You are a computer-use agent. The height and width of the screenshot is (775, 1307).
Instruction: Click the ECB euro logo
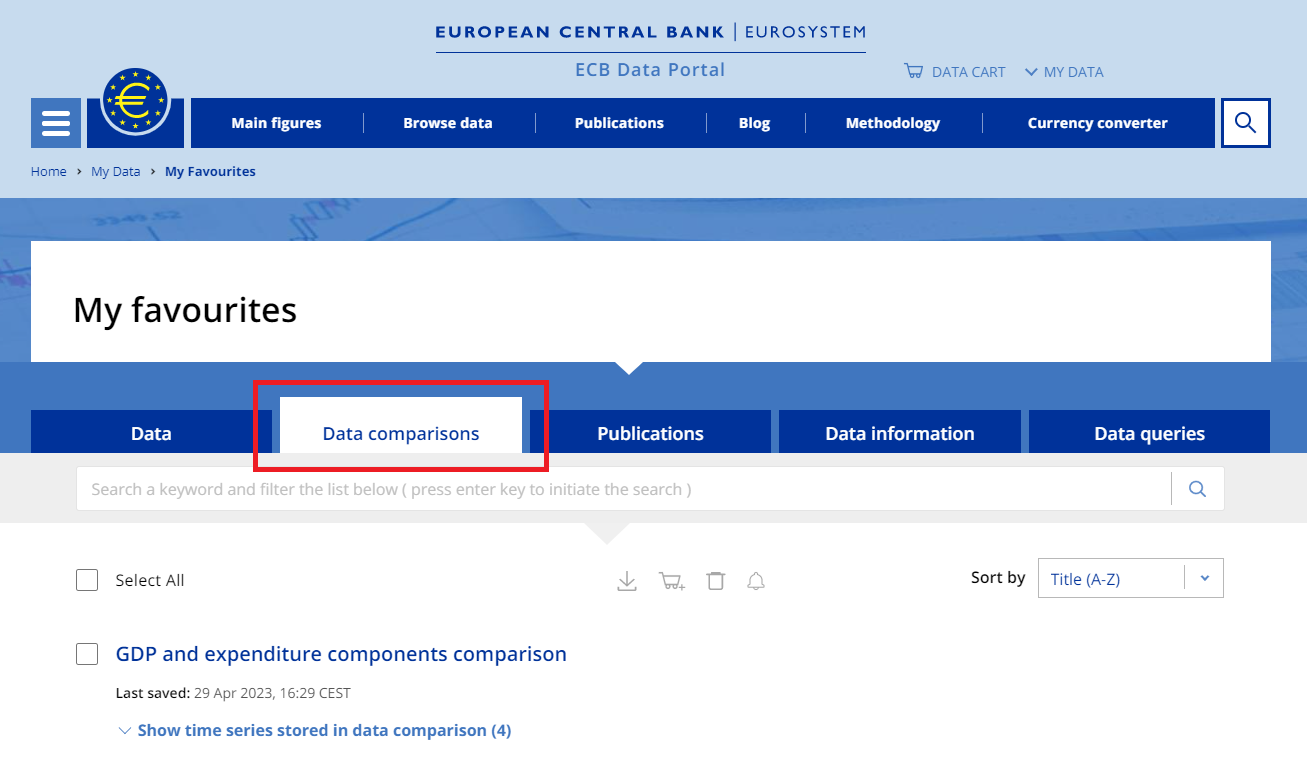tap(135, 104)
